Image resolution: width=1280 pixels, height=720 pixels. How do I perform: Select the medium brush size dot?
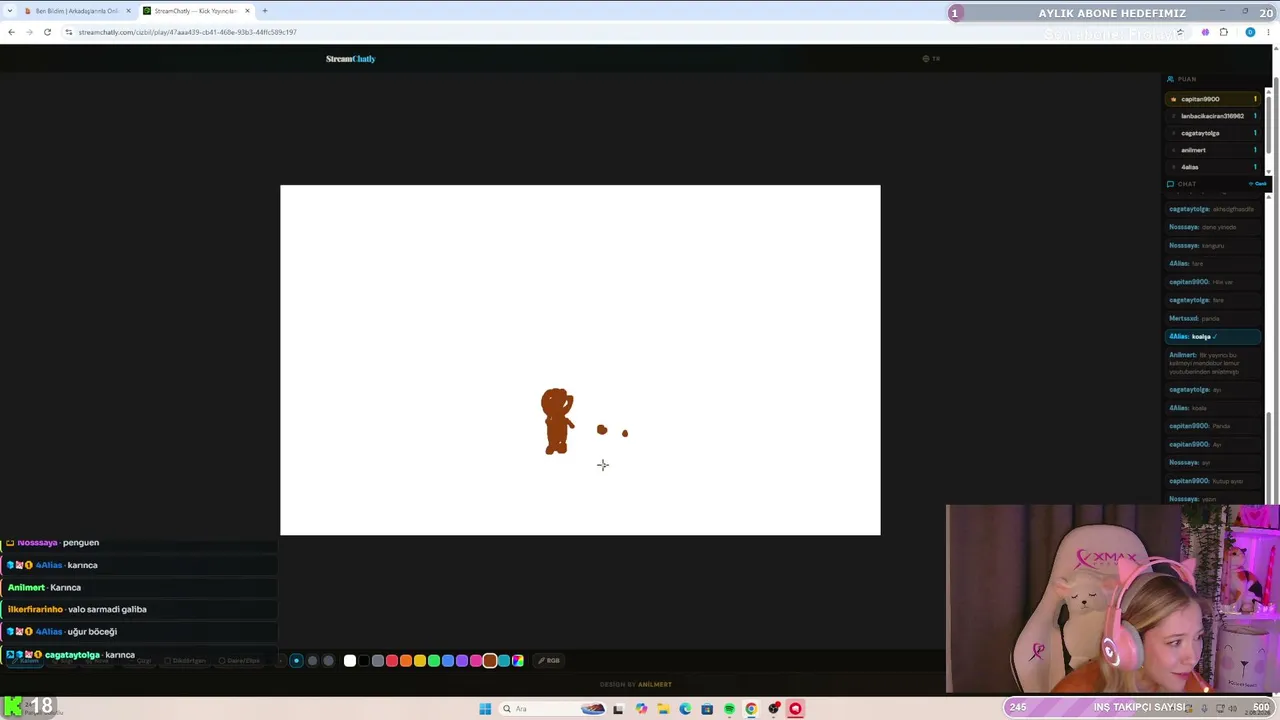click(312, 660)
